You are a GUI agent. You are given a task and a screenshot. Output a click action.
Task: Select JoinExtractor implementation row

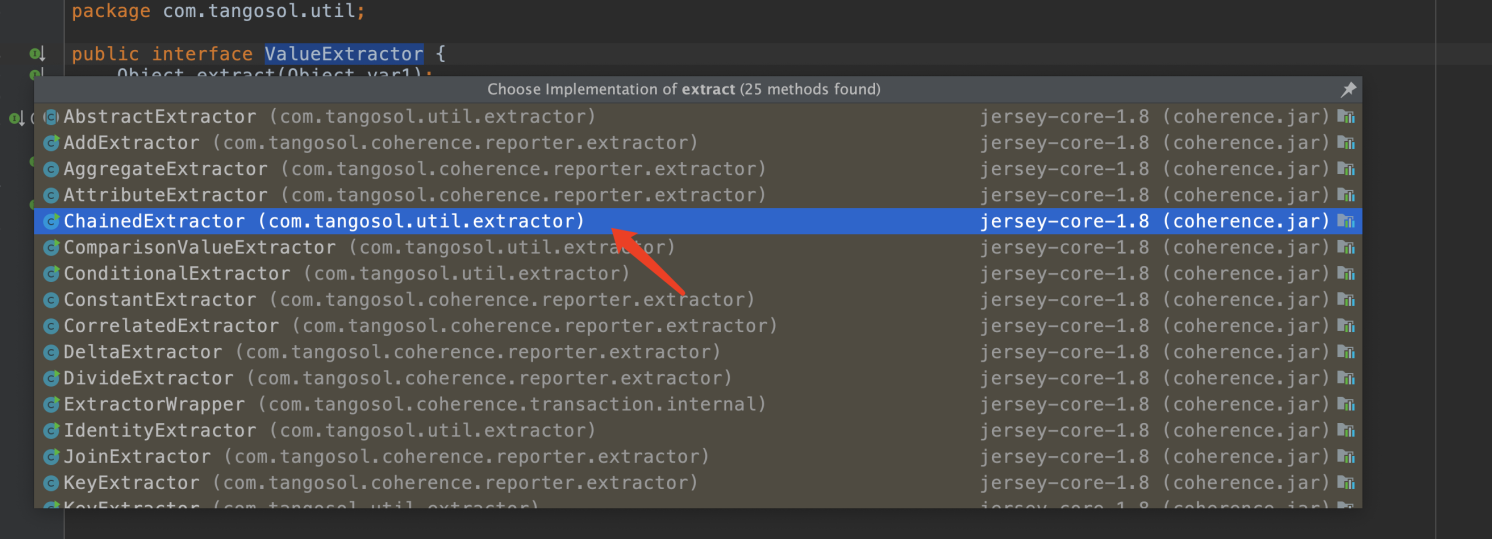coord(698,456)
